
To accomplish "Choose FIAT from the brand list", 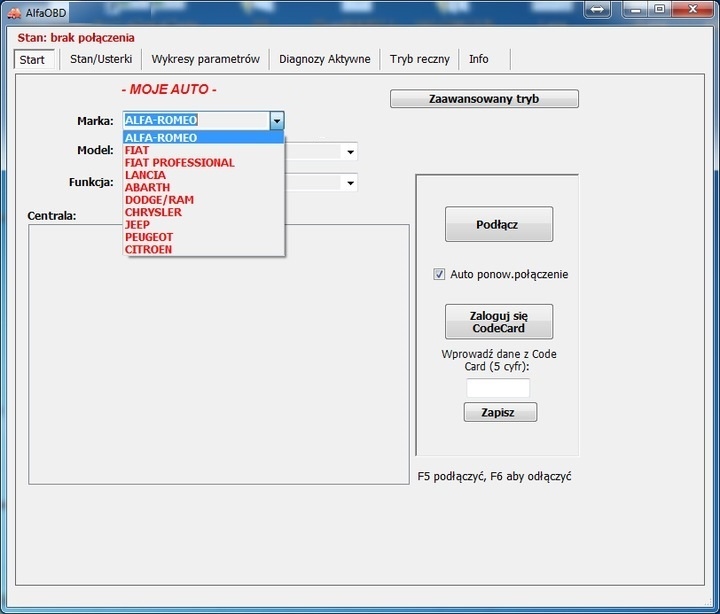I will [137, 150].
